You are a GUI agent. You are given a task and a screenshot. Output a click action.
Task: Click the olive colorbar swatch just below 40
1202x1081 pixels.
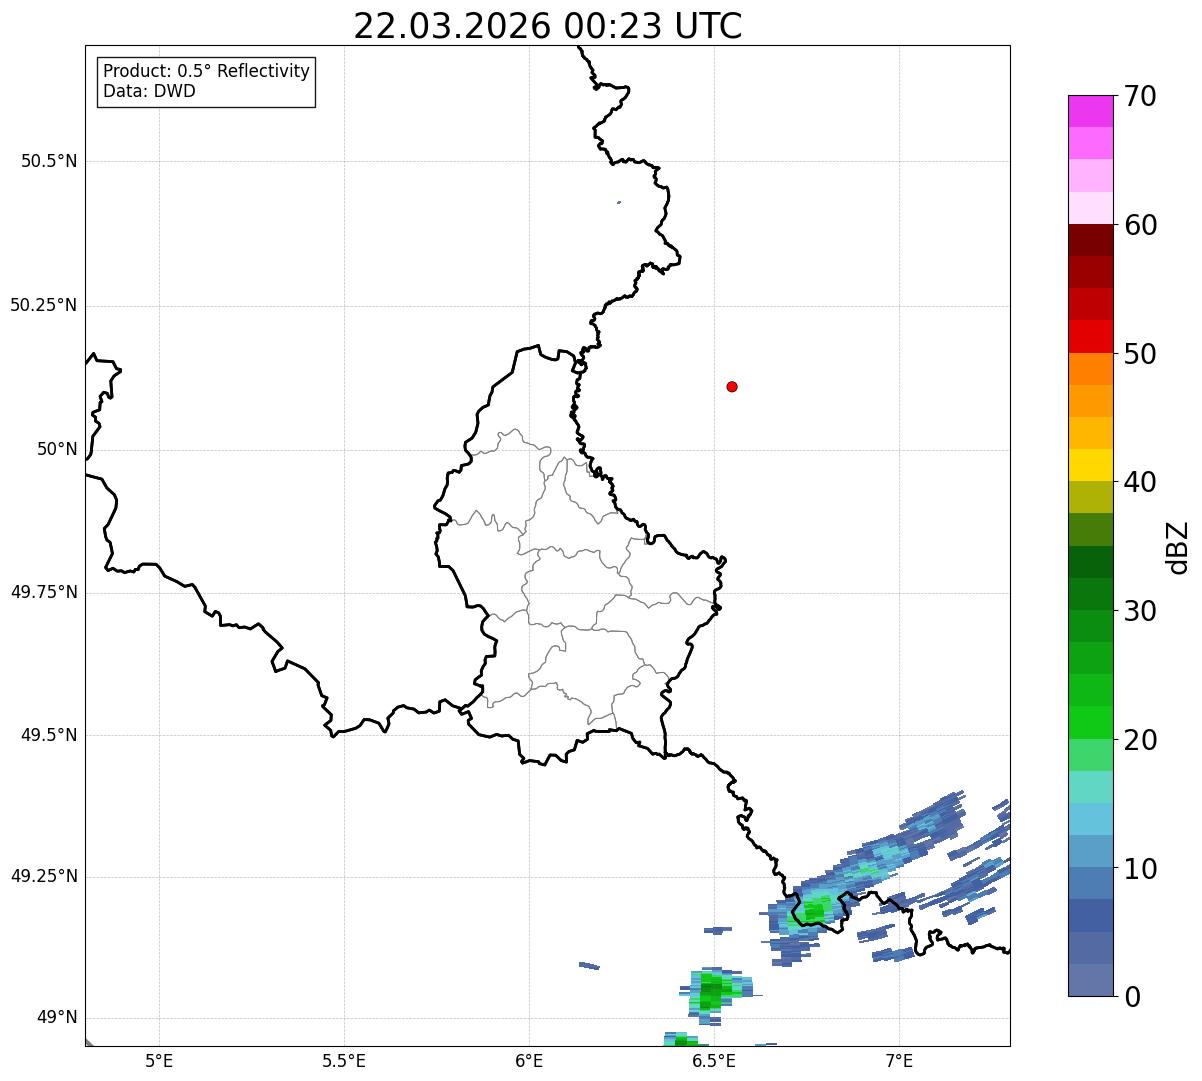coord(1090,498)
